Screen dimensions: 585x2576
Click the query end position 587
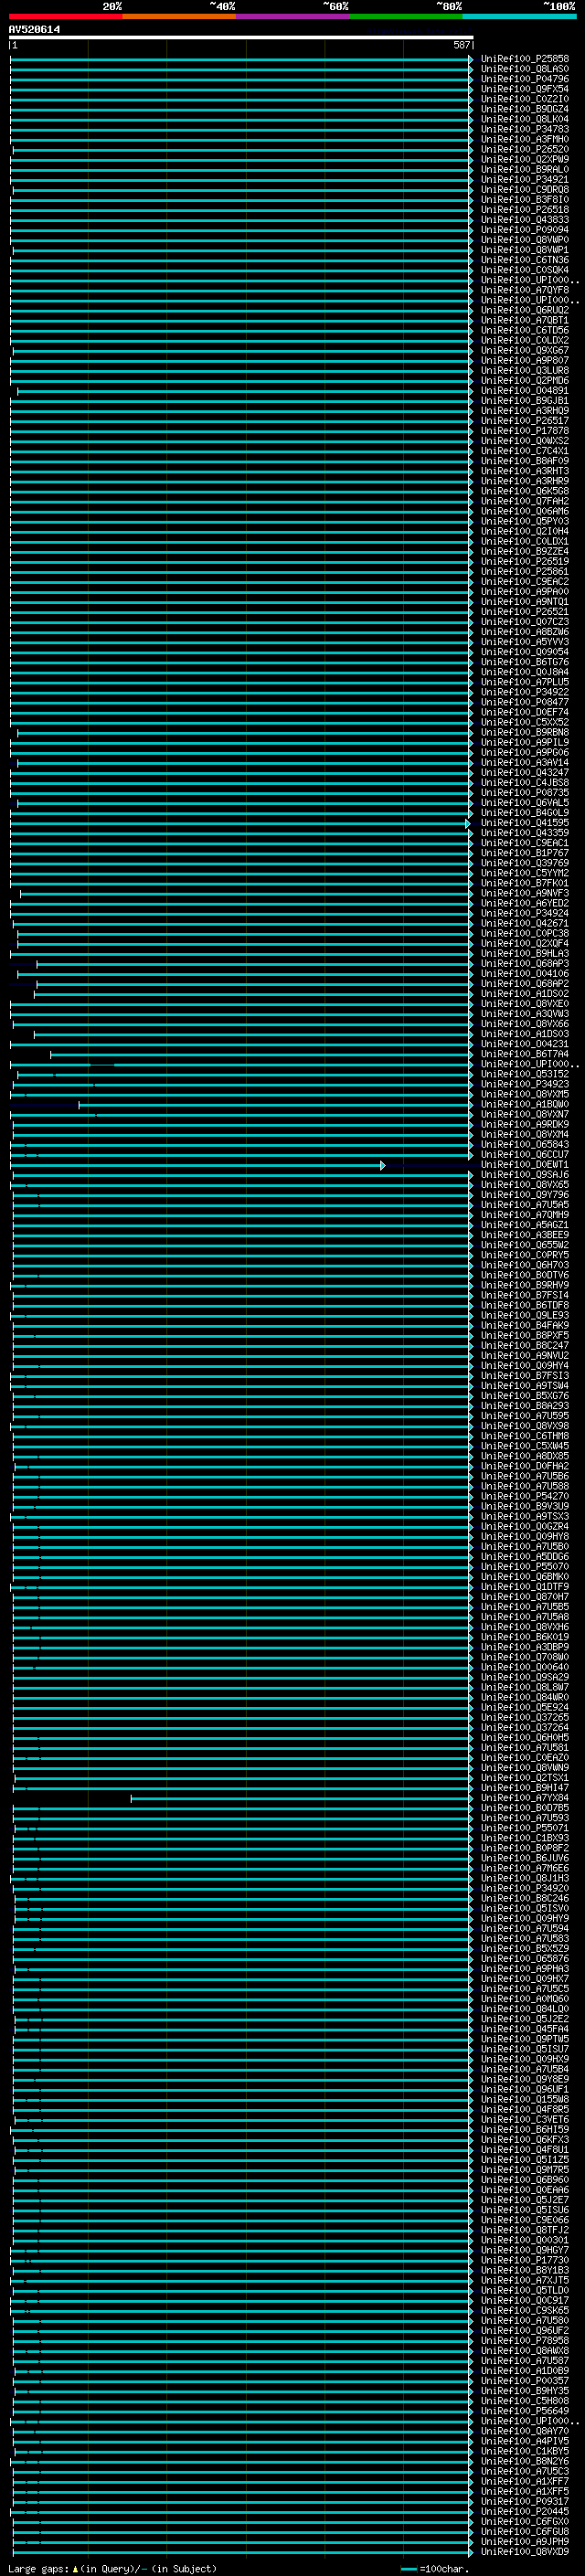click(x=462, y=45)
